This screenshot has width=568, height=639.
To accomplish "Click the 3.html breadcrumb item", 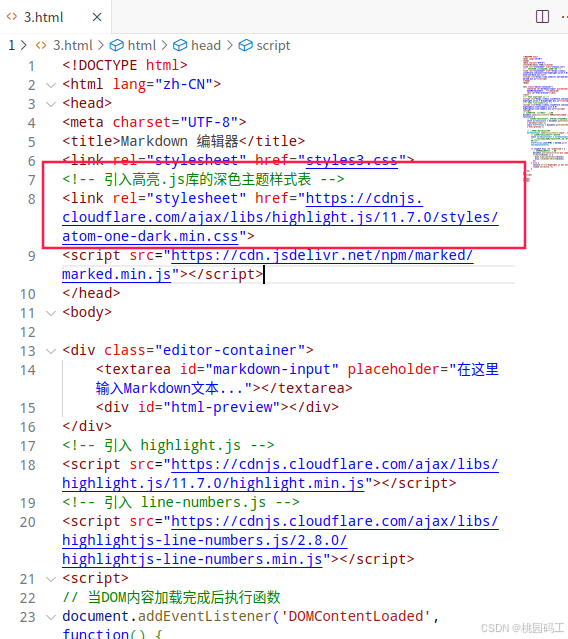I will [x=73, y=45].
